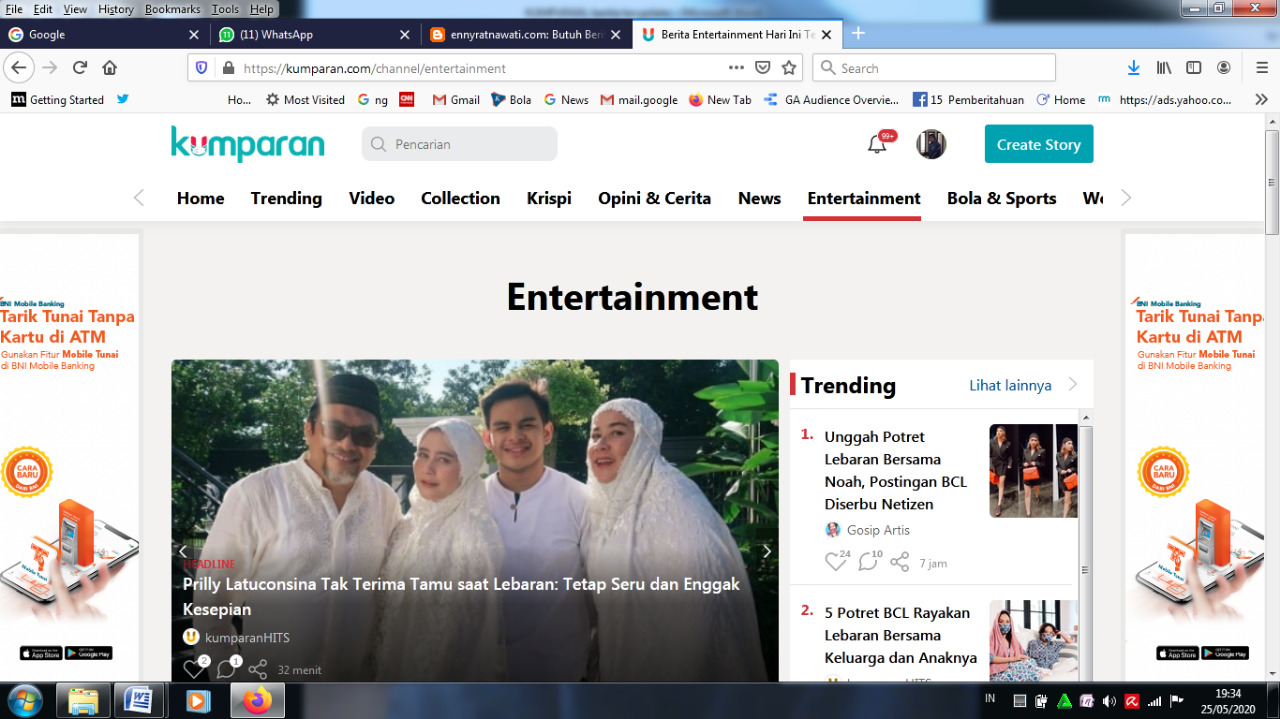The width and height of the screenshot is (1280, 719).
Task: Open the Tools menu
Action: point(228,8)
